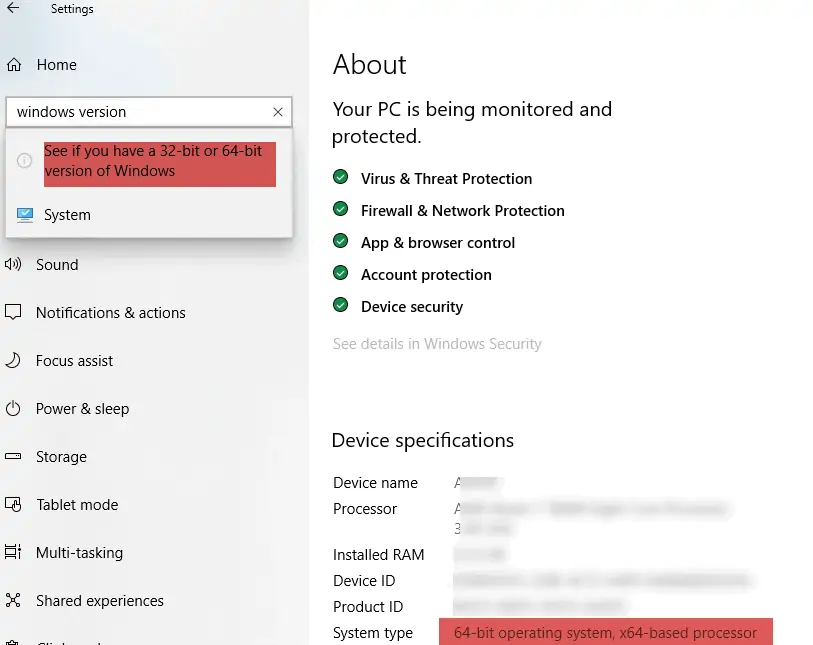Click in the windows version search field
Image resolution: width=813 pixels, height=645 pixels.
140,112
